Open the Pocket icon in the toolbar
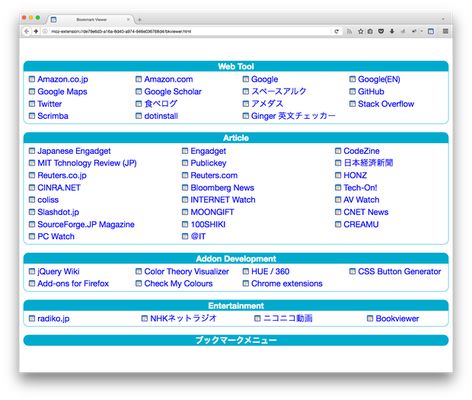 tap(381, 31)
